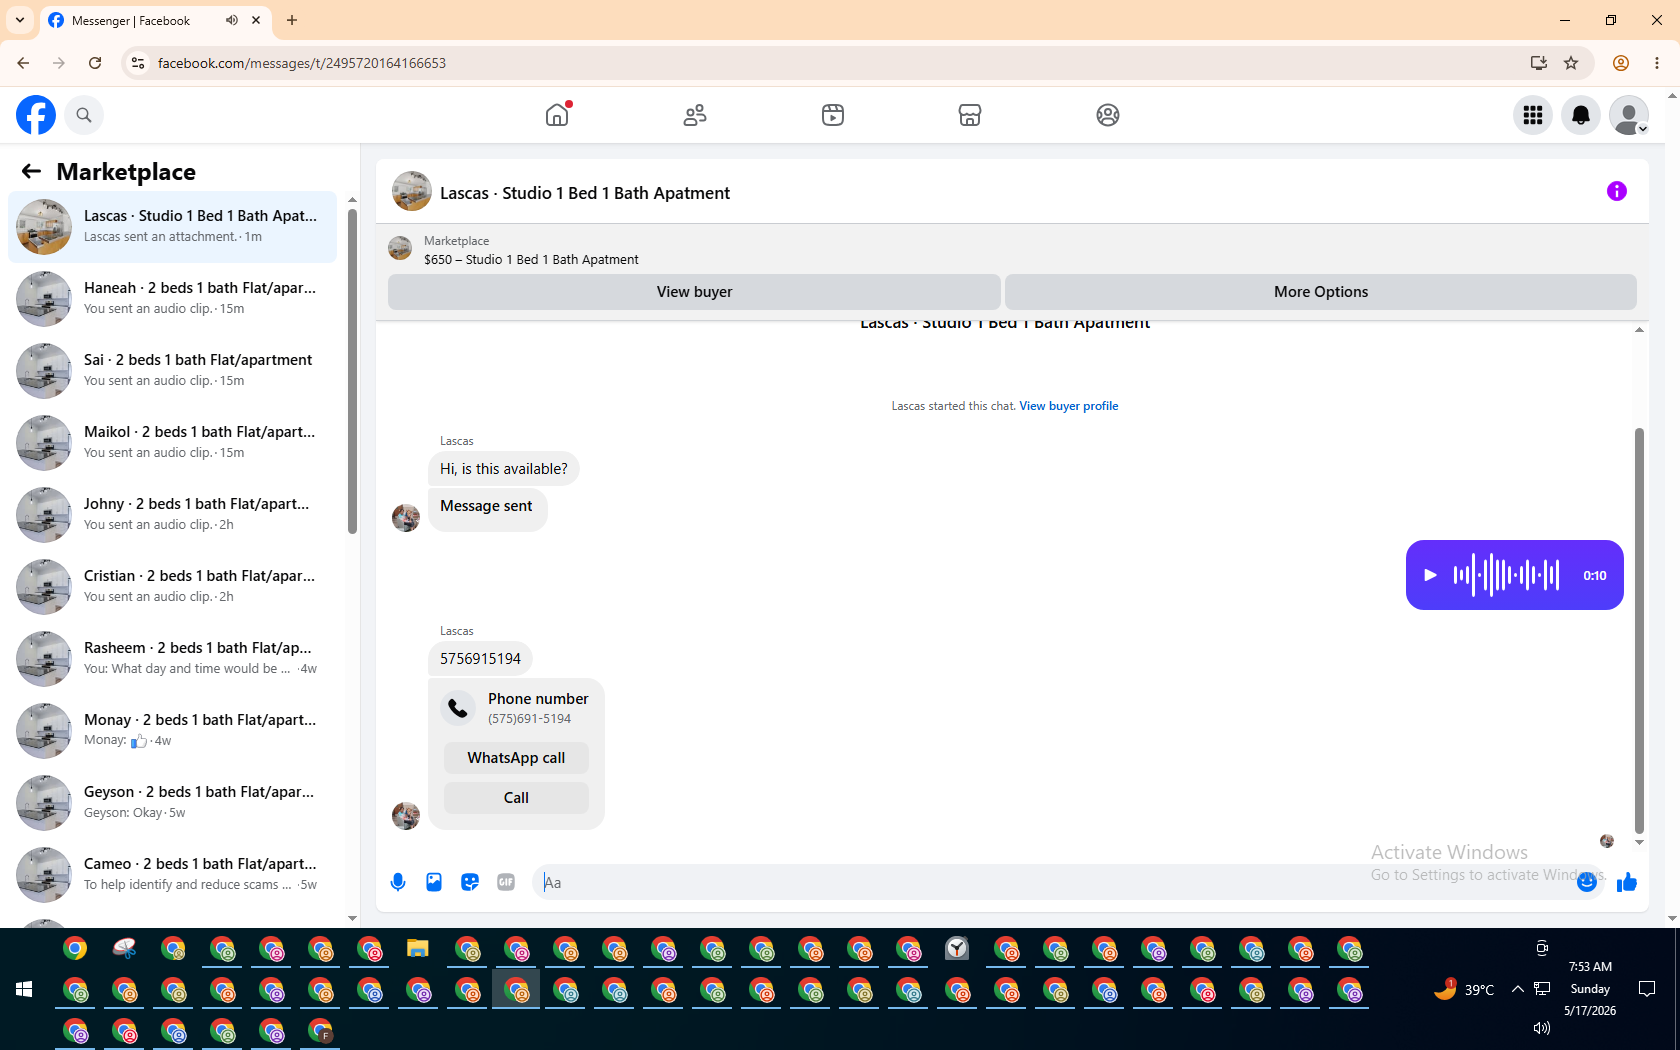1680x1050 pixels.
Task: Send a thumbs-up like
Action: click(x=1627, y=882)
